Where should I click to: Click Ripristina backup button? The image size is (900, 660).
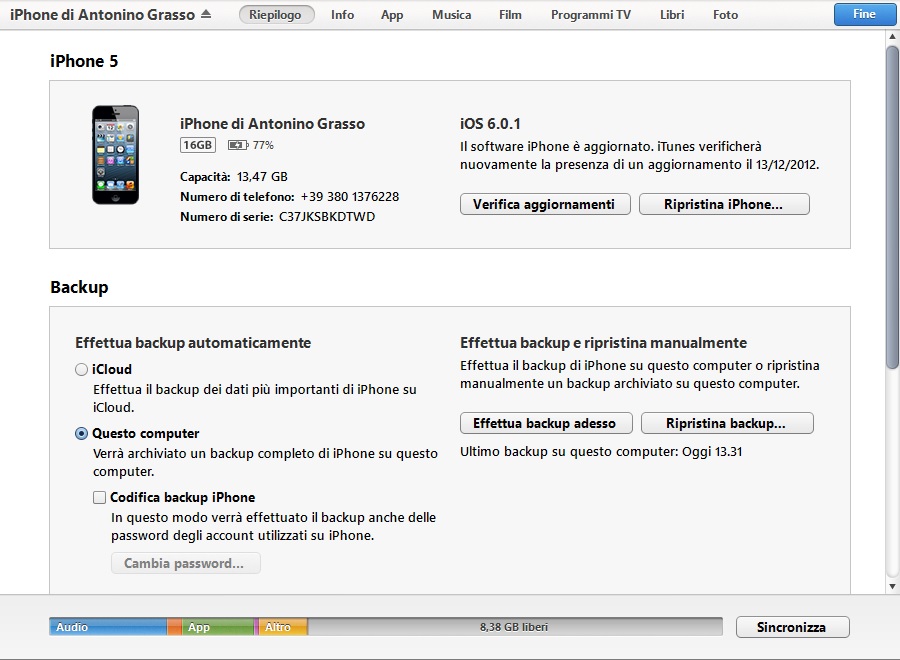pyautogui.click(x=727, y=423)
